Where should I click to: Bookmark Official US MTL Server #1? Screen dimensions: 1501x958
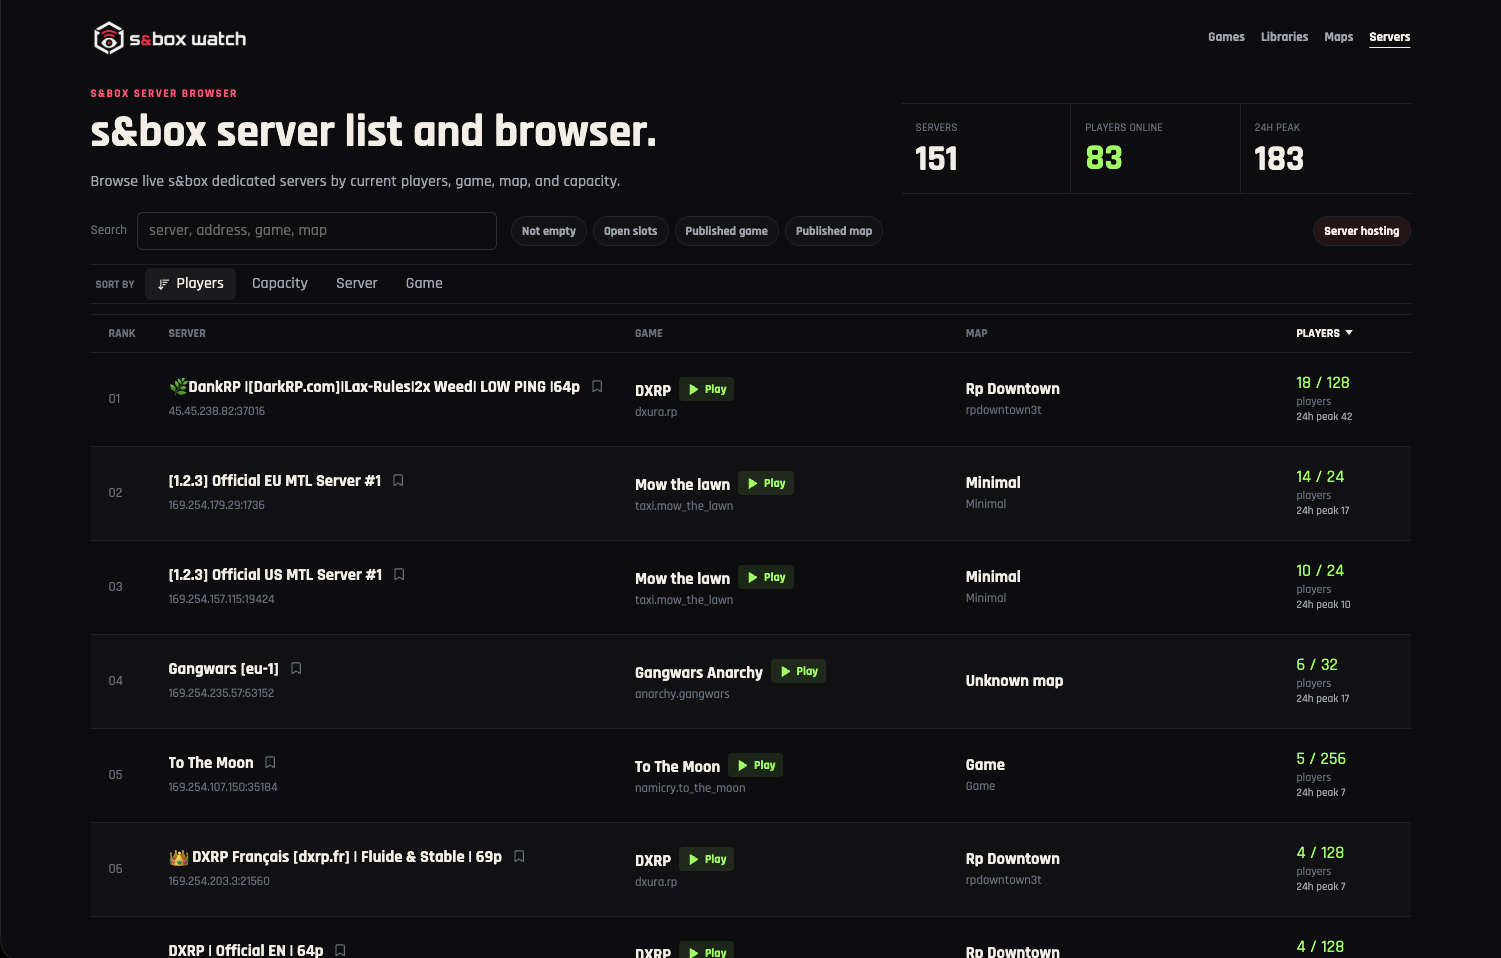click(399, 574)
